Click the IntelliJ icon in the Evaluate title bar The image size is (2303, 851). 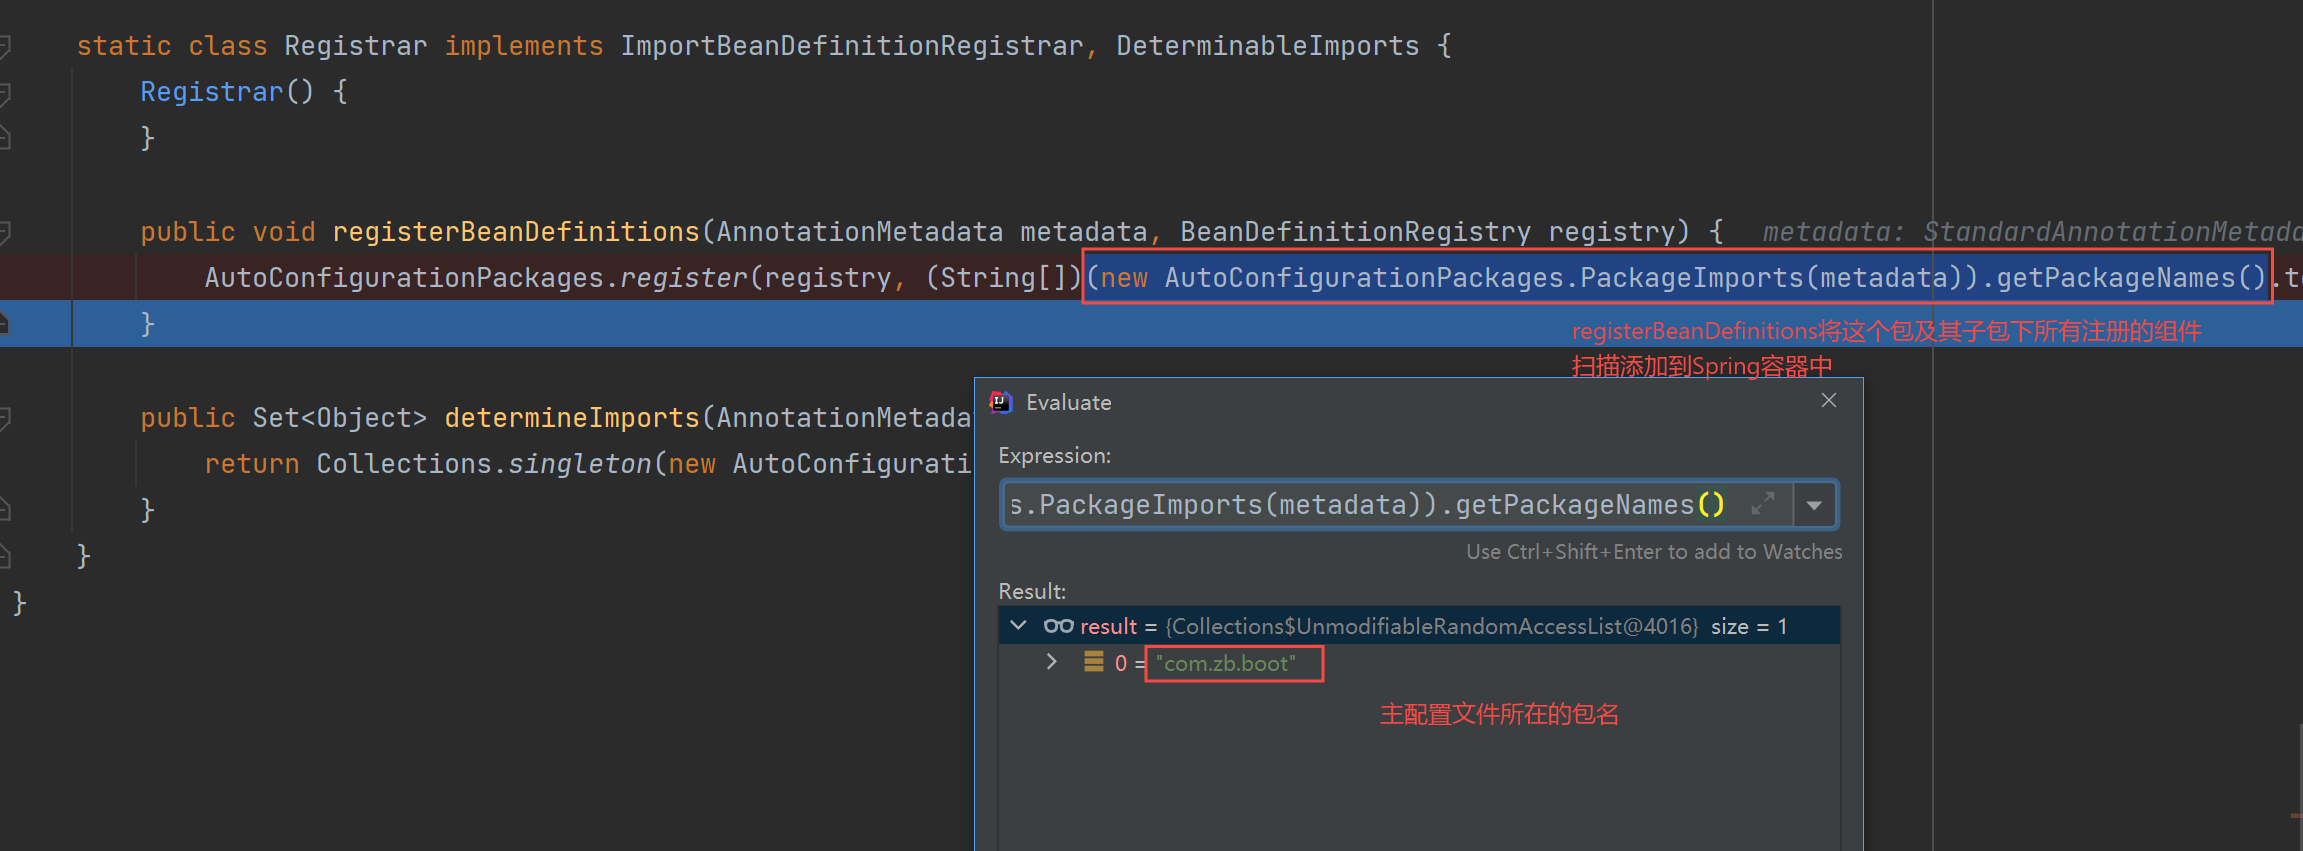pyautogui.click(x=1001, y=402)
